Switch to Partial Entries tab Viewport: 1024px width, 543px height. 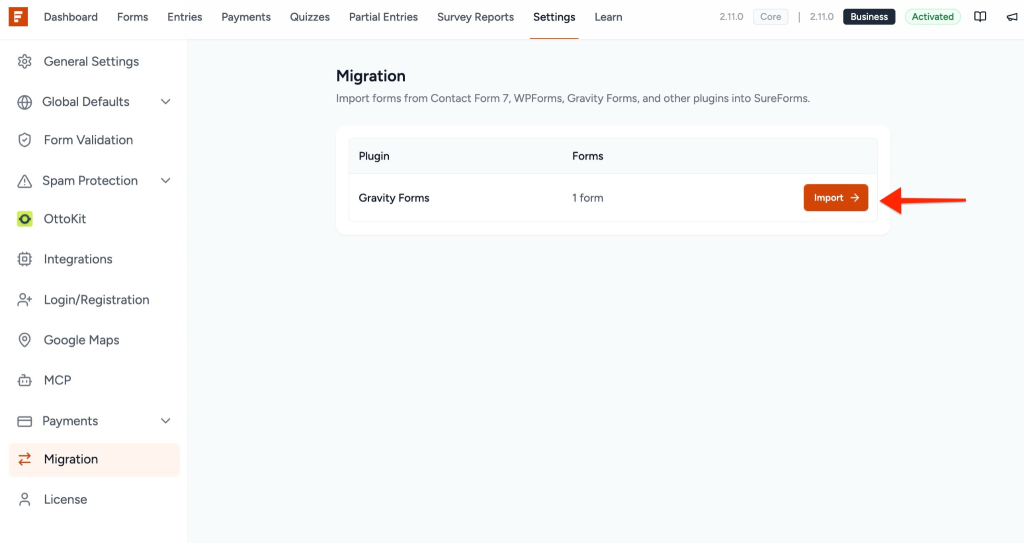coord(383,17)
